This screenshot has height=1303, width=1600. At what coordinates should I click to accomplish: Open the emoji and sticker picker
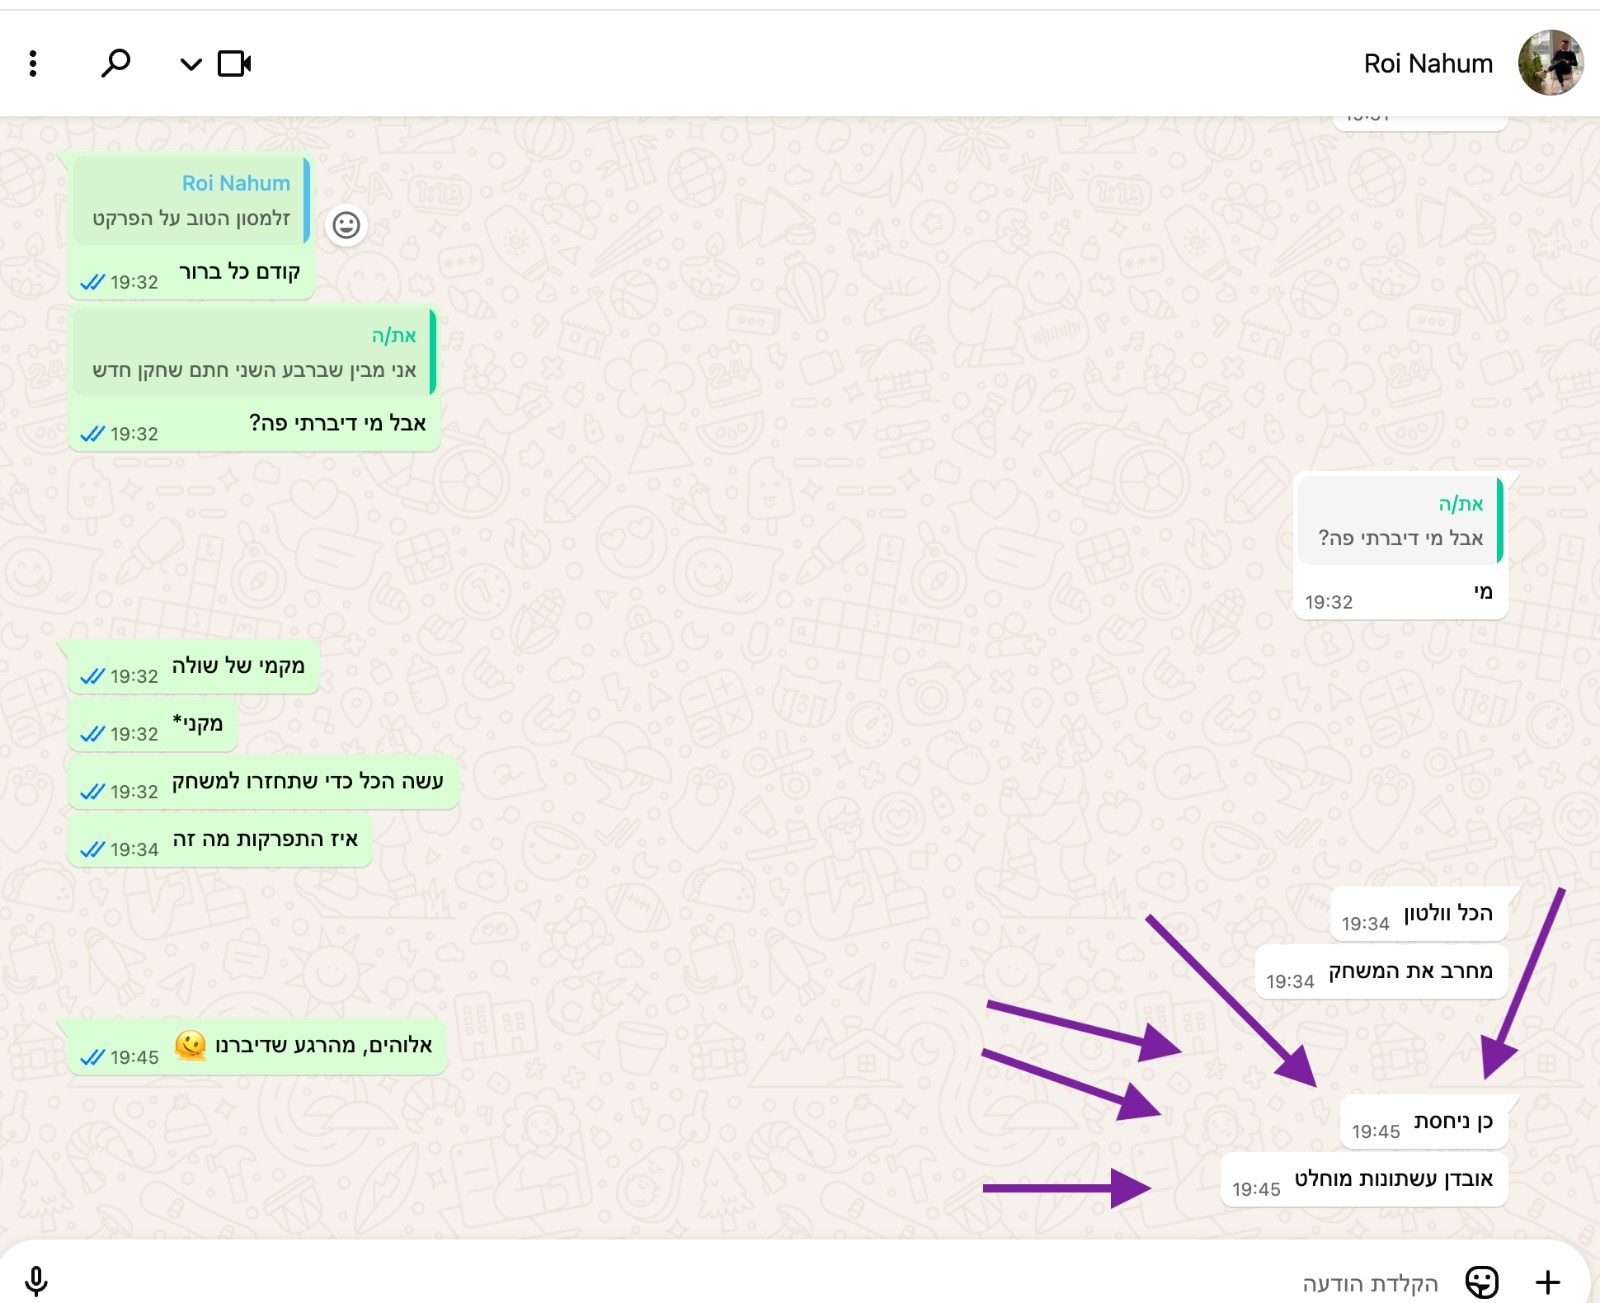pyautogui.click(x=1482, y=1282)
